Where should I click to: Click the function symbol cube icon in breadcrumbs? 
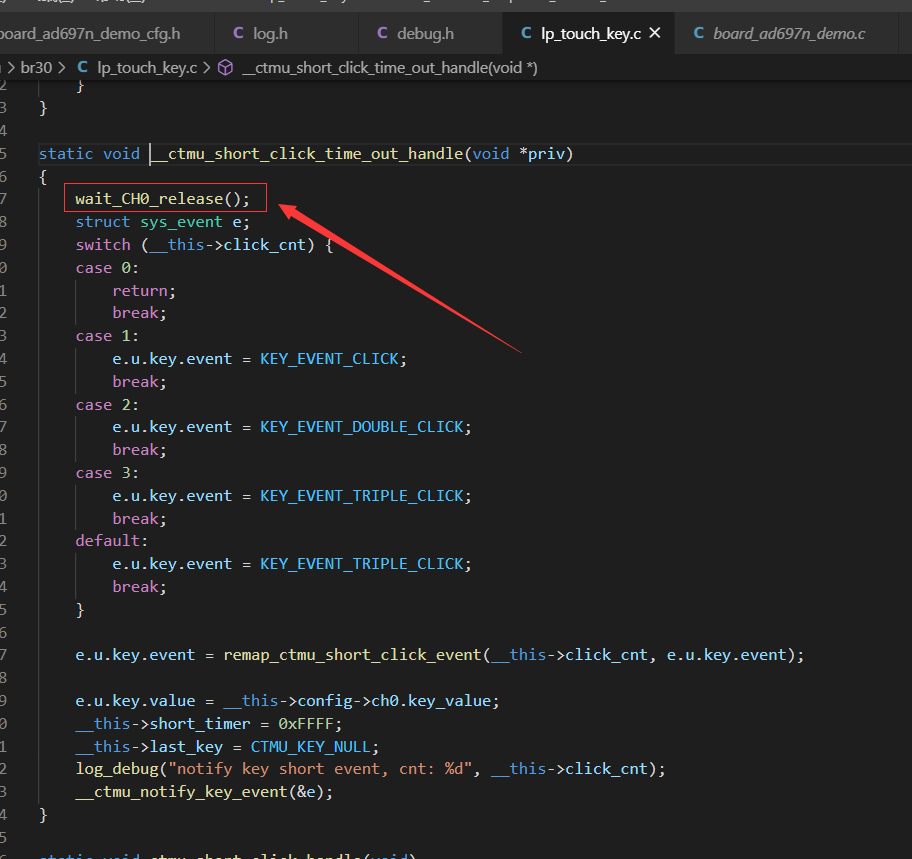coord(226,67)
